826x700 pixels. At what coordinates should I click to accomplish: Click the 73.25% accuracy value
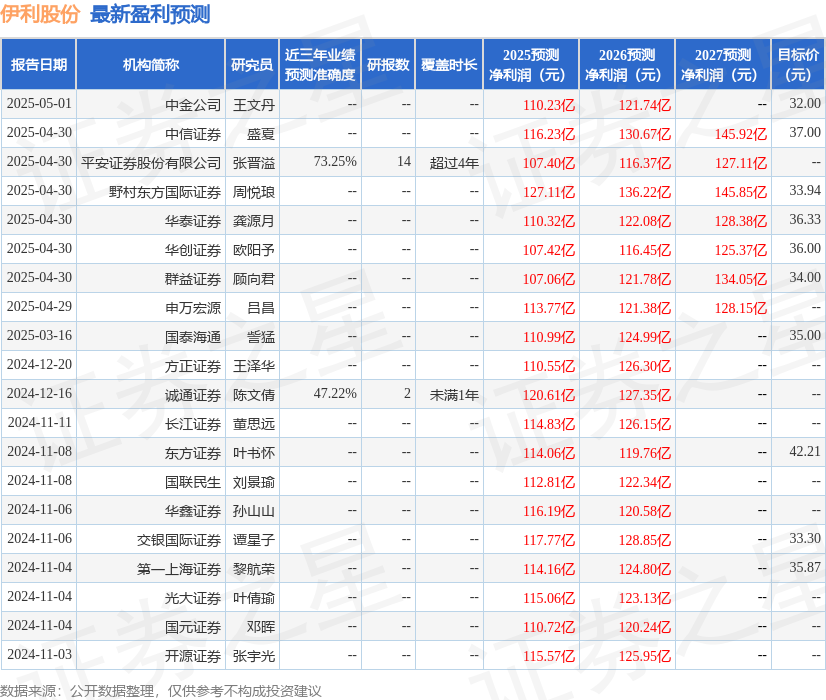[336, 162]
